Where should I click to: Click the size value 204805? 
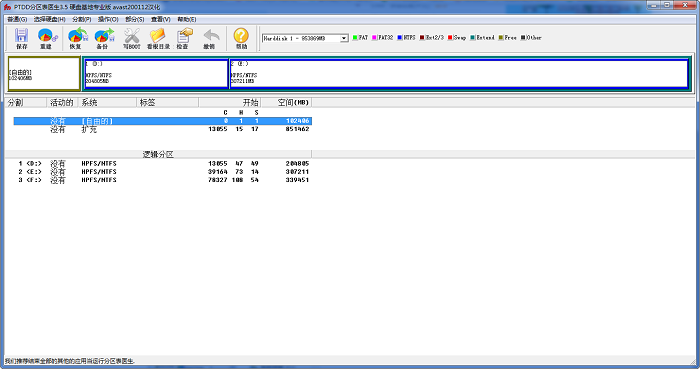297,164
